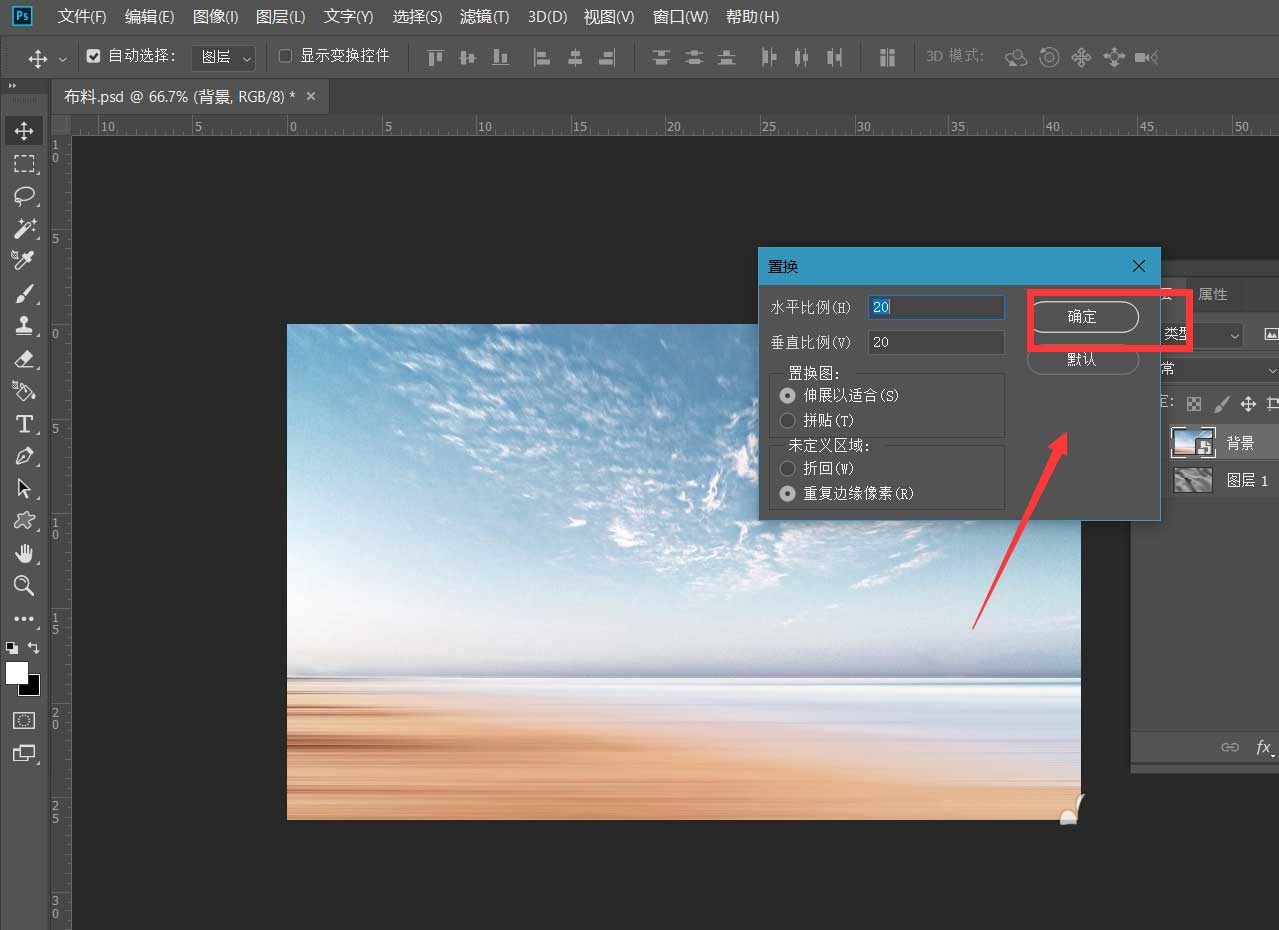Select the 图层 1 layer thumbnail
The image size is (1279, 930).
pos(1193,480)
